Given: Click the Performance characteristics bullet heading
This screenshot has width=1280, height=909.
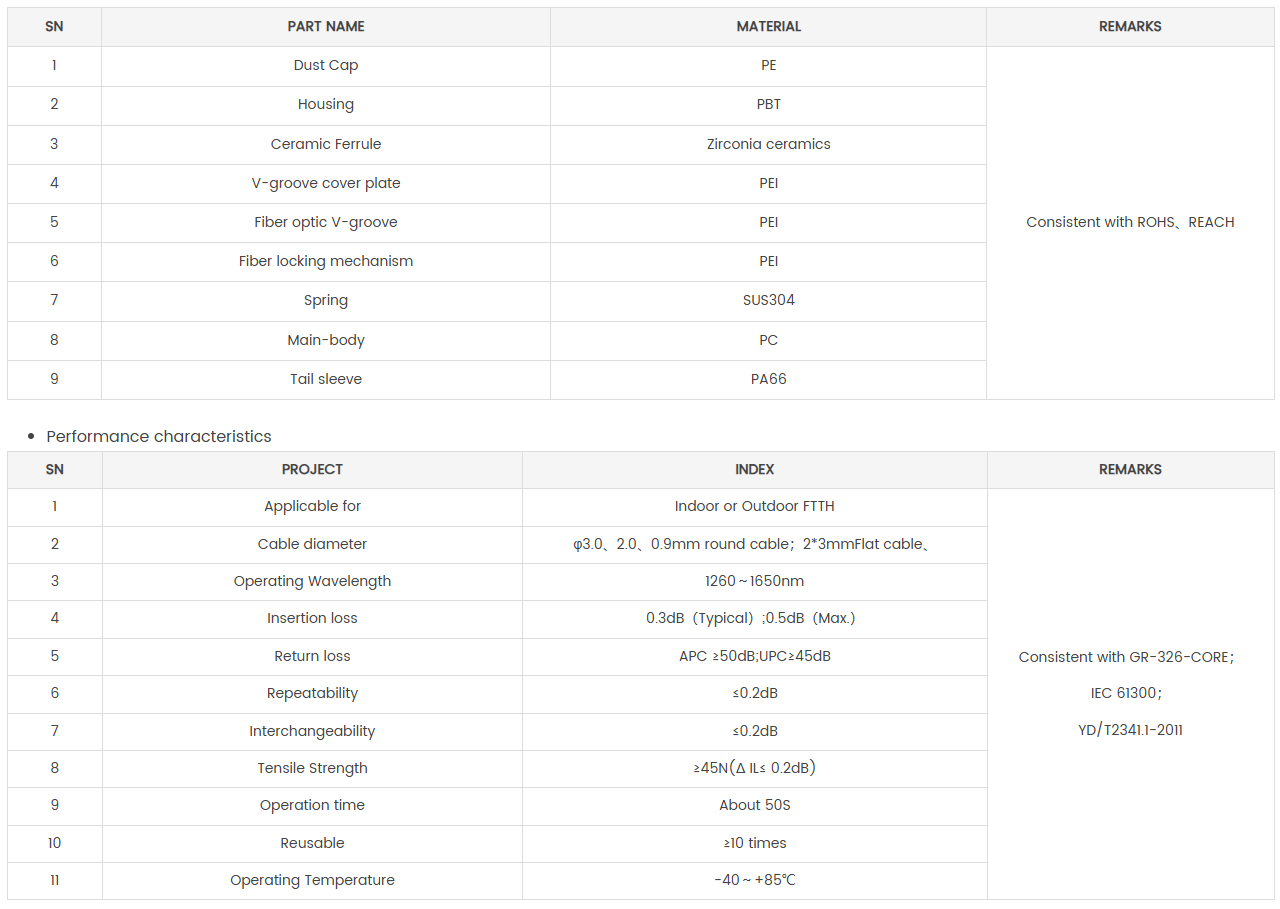Looking at the screenshot, I should [x=159, y=436].
